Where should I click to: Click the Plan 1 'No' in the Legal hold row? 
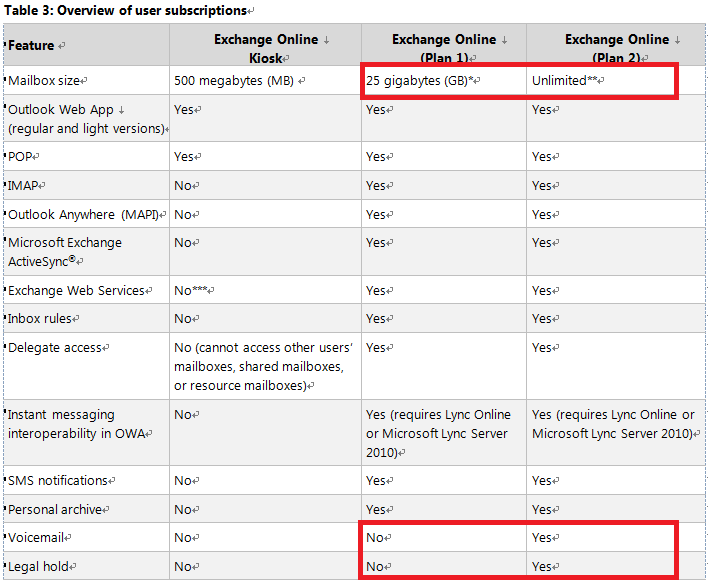pos(375,567)
